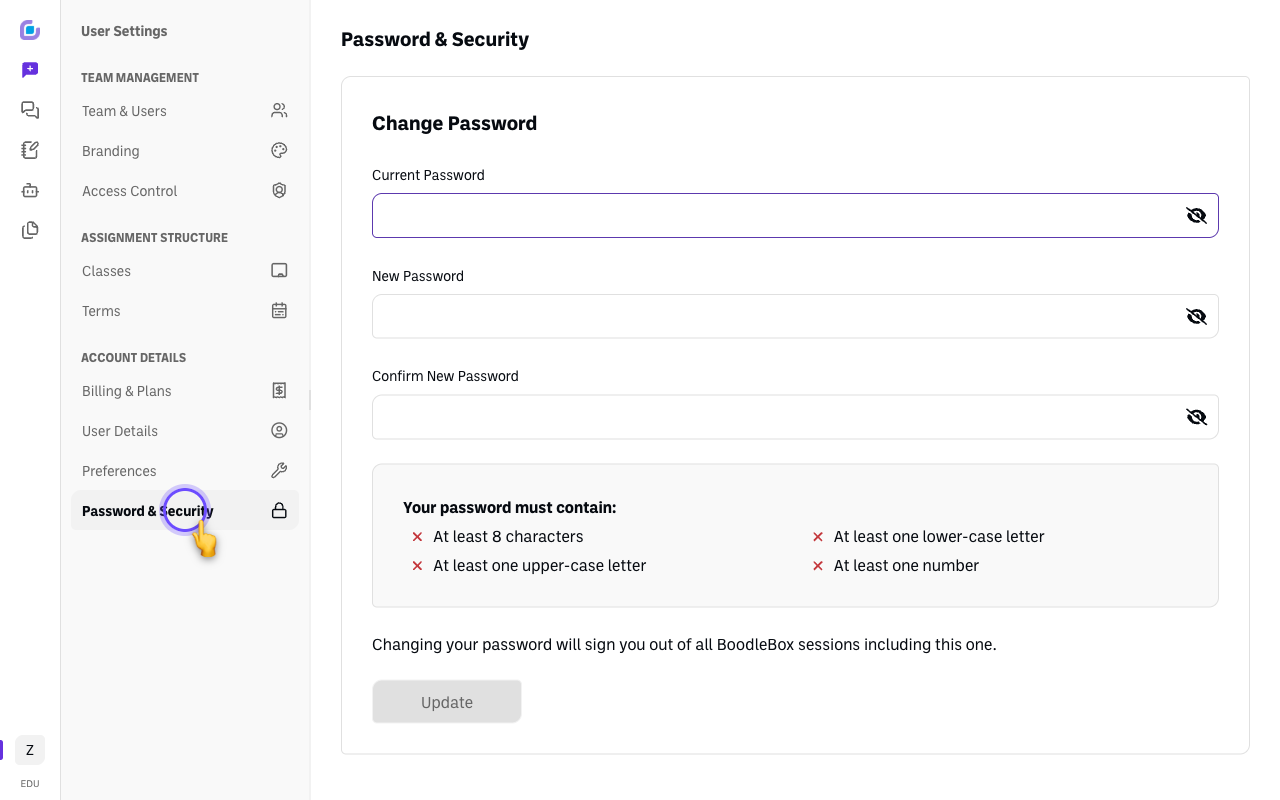The width and height of the screenshot is (1280, 800).
Task: Start a new chat from sidebar icon
Action: 30,70
